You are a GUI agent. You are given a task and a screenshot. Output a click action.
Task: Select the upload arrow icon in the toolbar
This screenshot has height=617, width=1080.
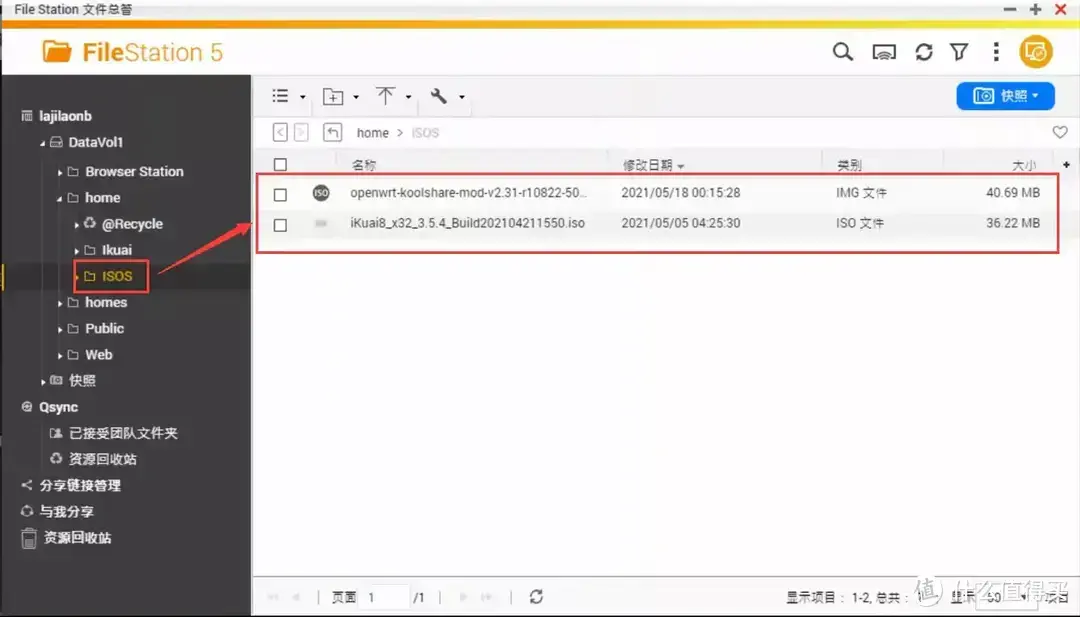(x=386, y=96)
